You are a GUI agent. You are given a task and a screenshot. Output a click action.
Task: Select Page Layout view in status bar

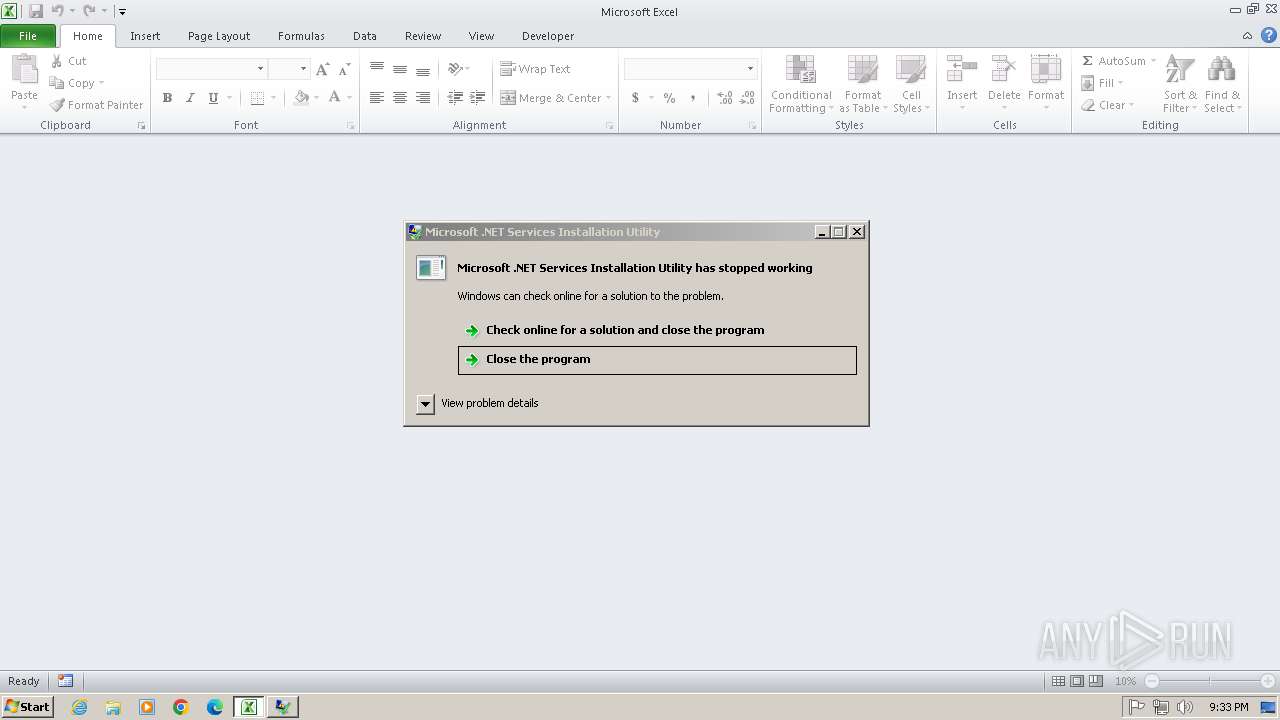1077,681
